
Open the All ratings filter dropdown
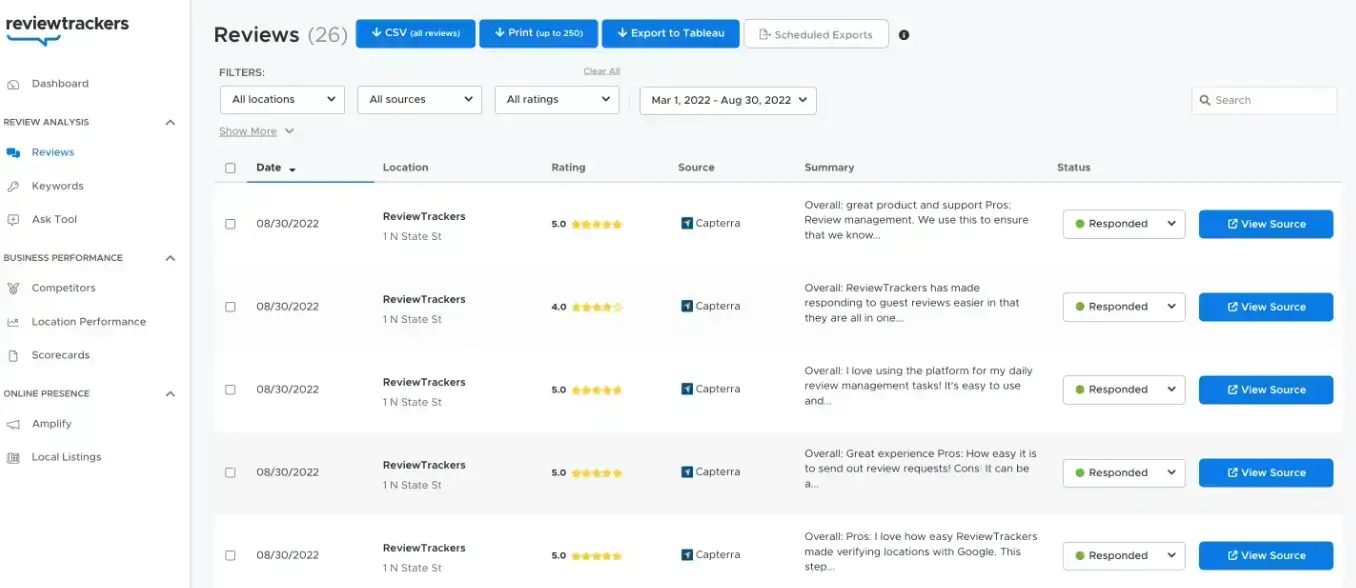click(557, 100)
